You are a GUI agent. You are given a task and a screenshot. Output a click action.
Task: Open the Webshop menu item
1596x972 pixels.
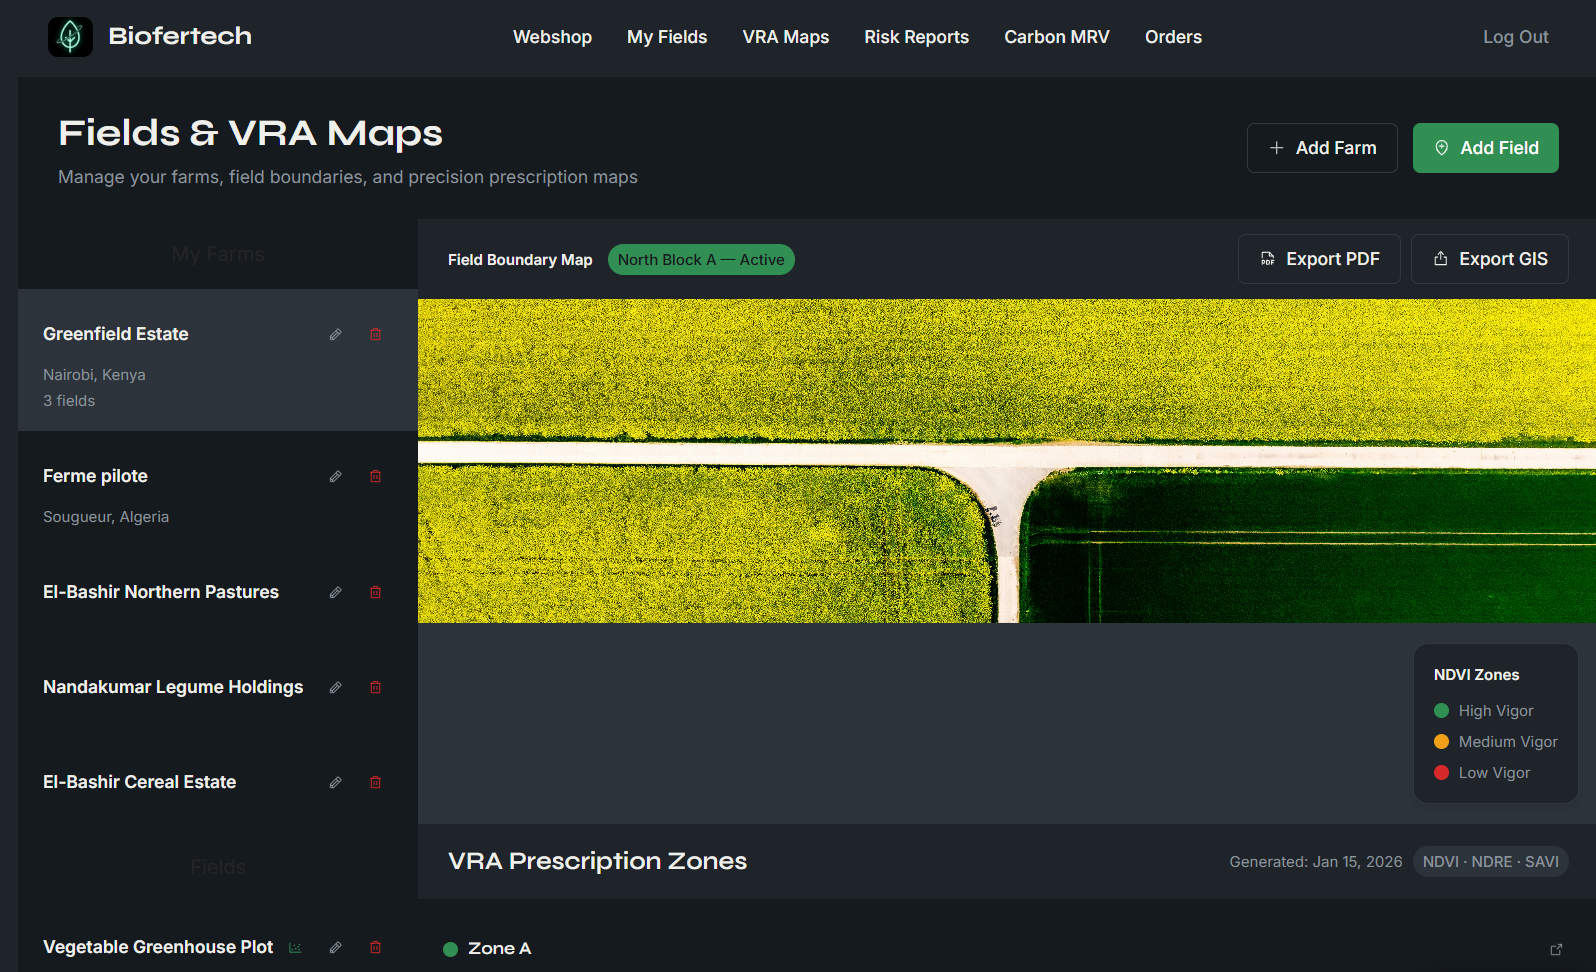tap(552, 37)
